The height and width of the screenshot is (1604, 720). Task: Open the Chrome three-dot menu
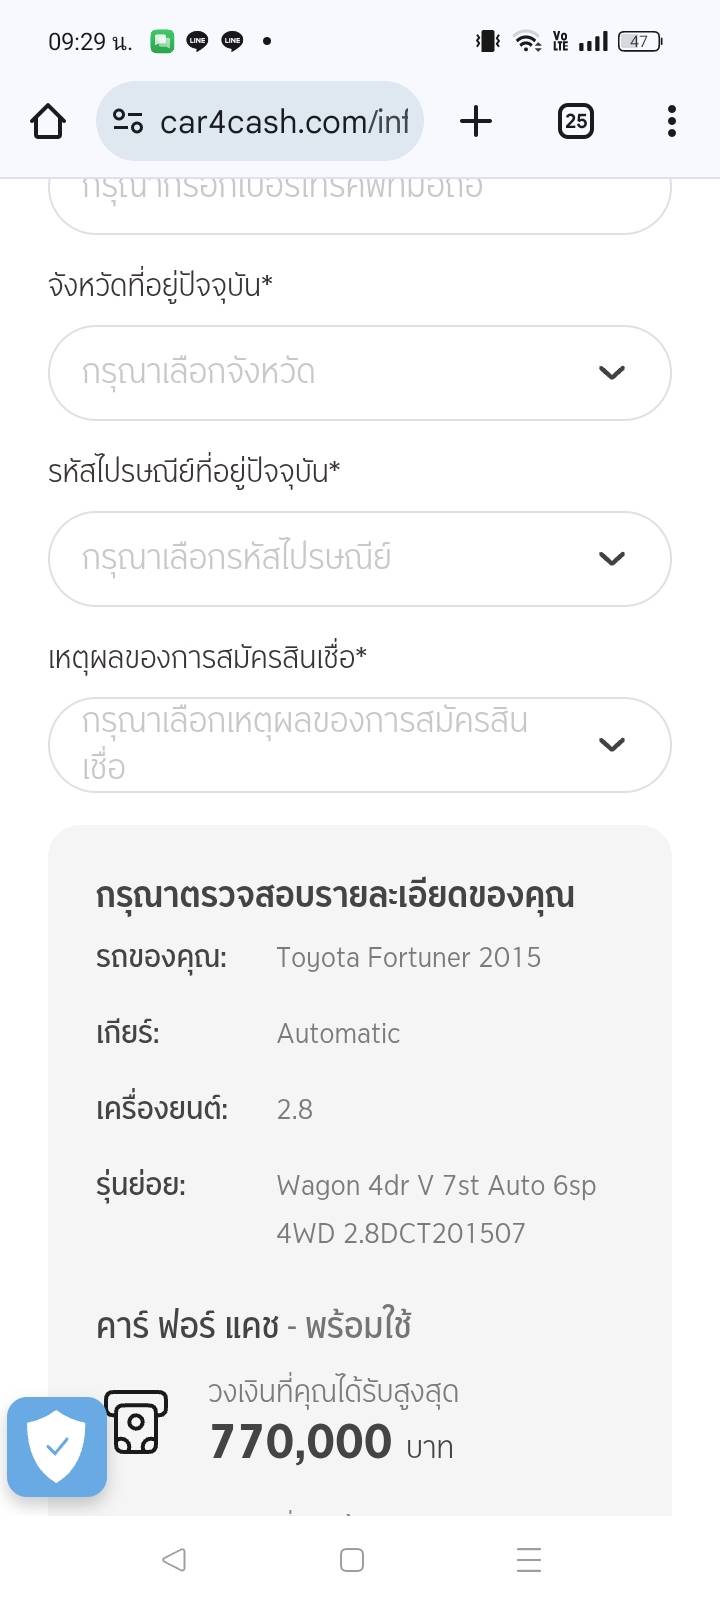(x=671, y=122)
